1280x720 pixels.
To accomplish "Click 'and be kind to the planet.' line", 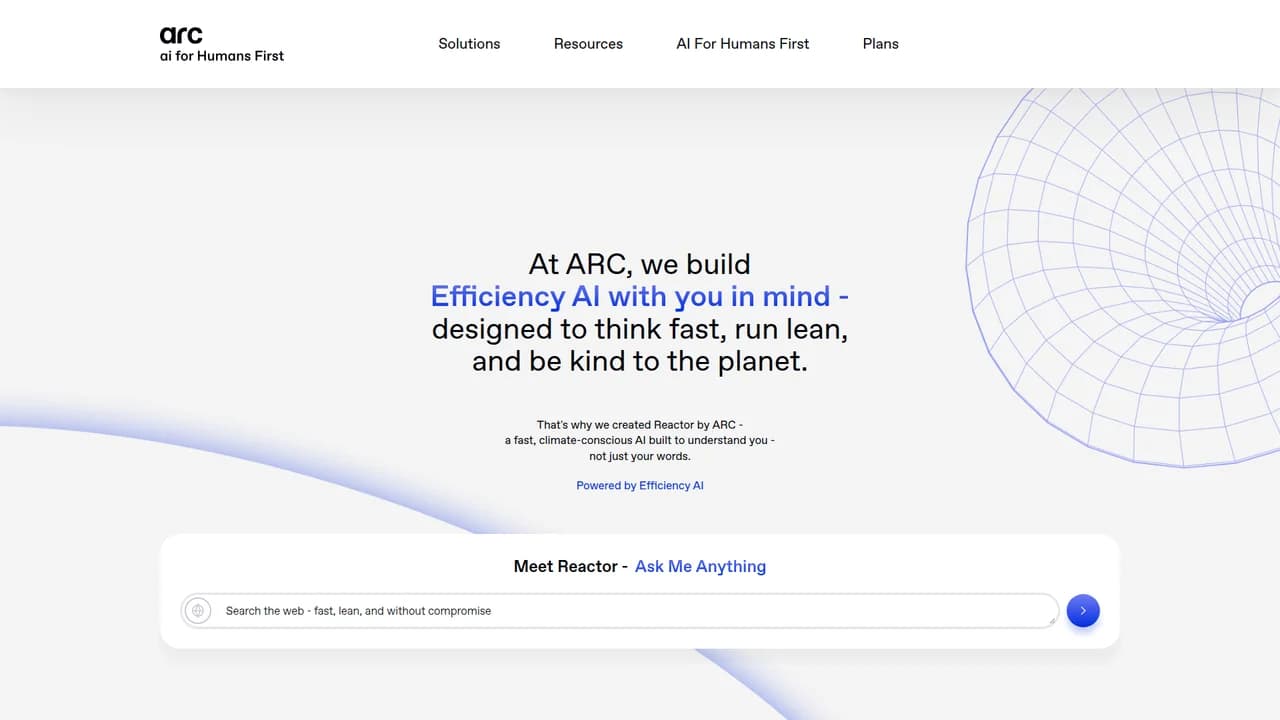I will [x=640, y=360].
